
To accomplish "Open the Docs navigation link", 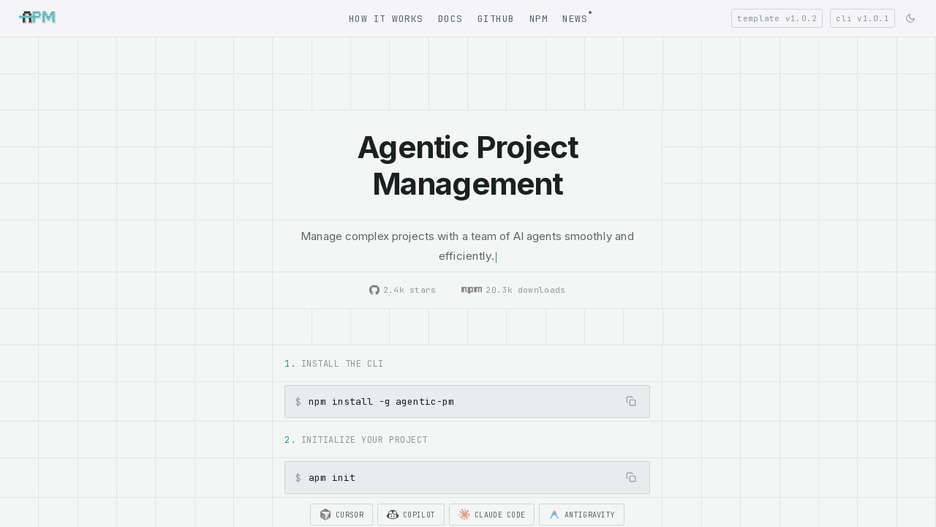I will 450,19.
